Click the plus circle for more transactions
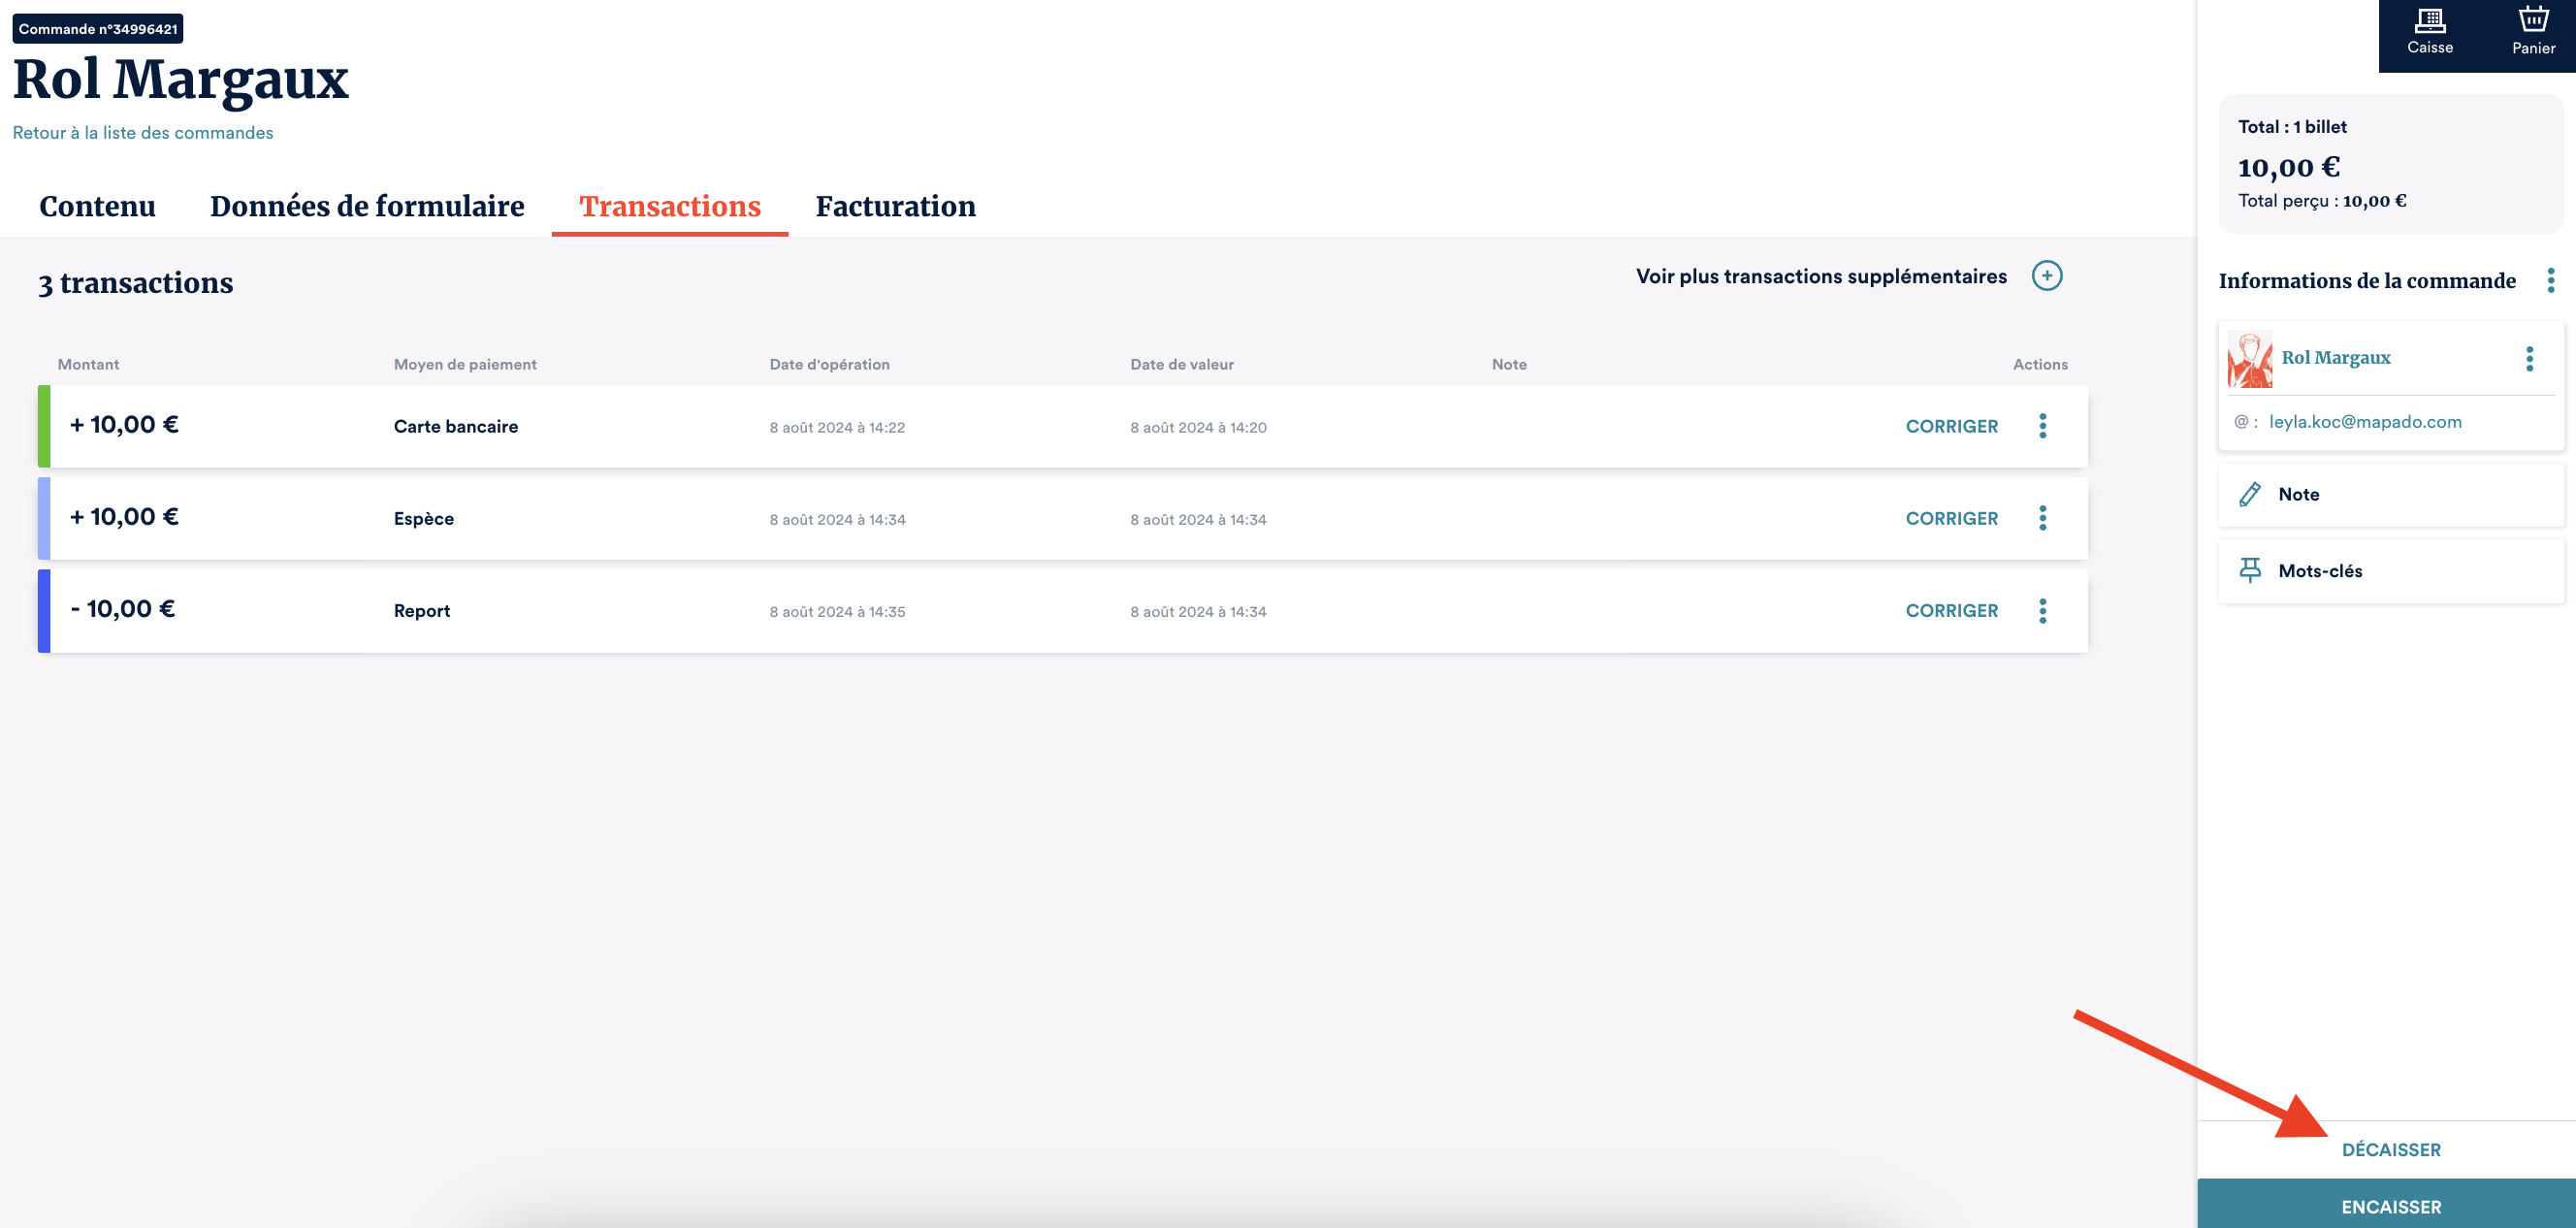The width and height of the screenshot is (2576, 1228). point(2046,276)
